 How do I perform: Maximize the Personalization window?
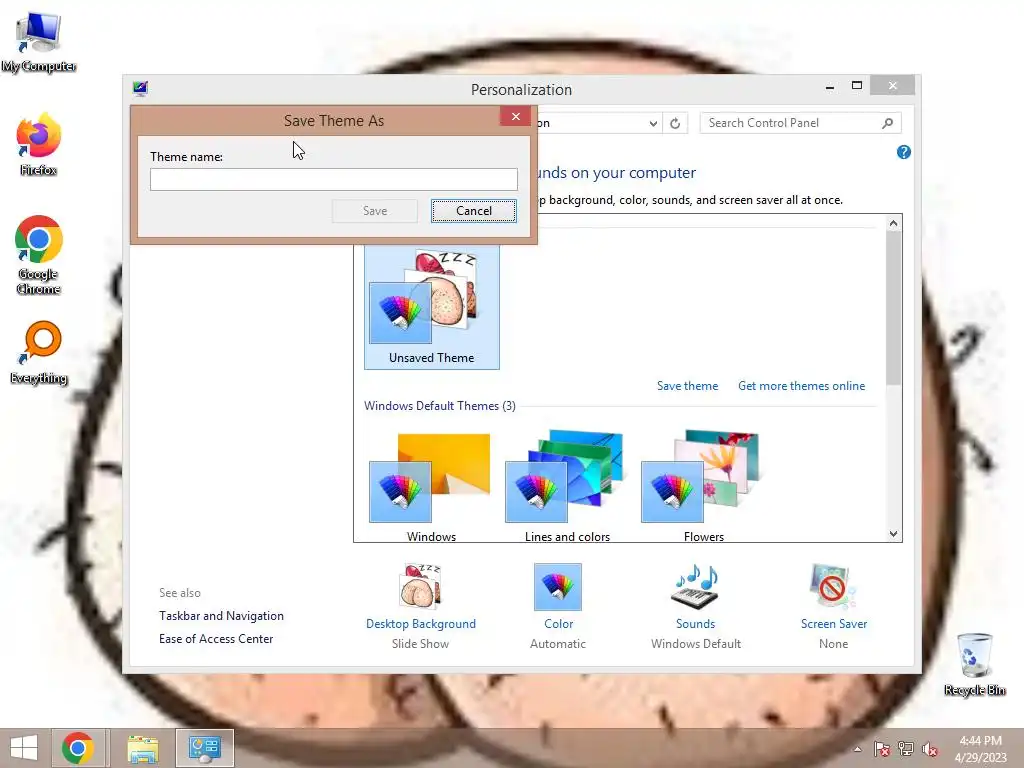point(857,86)
